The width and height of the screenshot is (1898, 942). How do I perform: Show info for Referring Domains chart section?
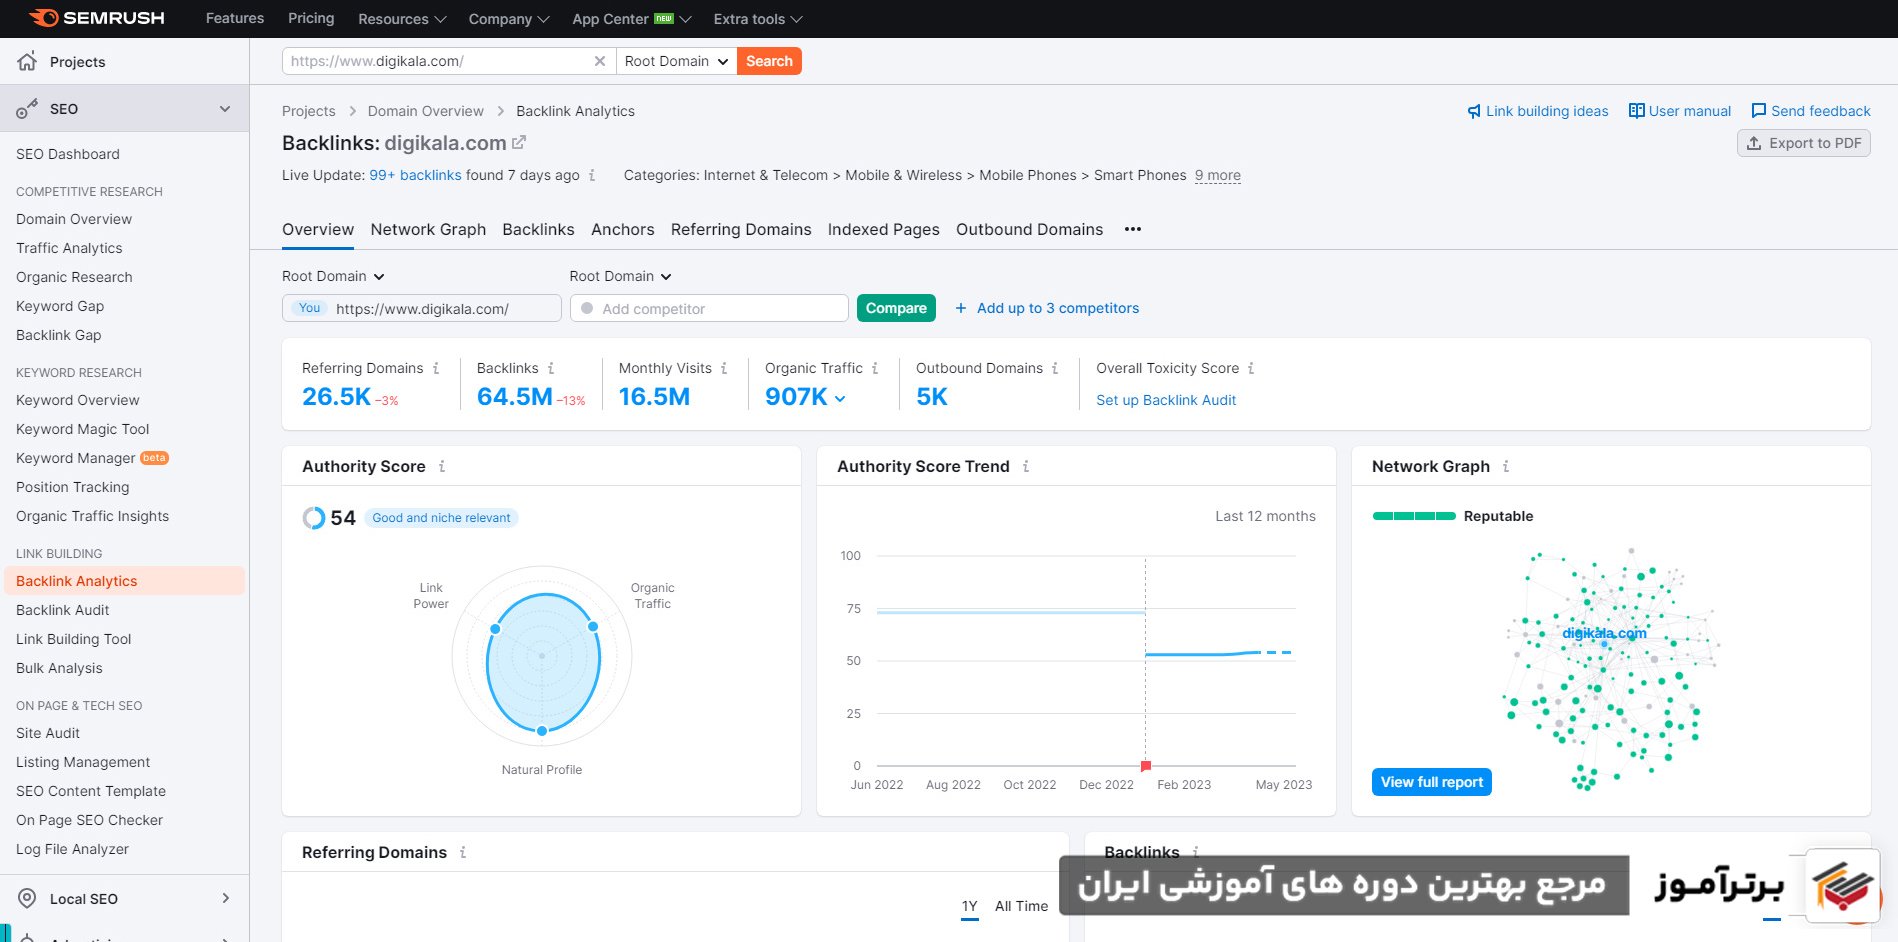click(x=463, y=852)
